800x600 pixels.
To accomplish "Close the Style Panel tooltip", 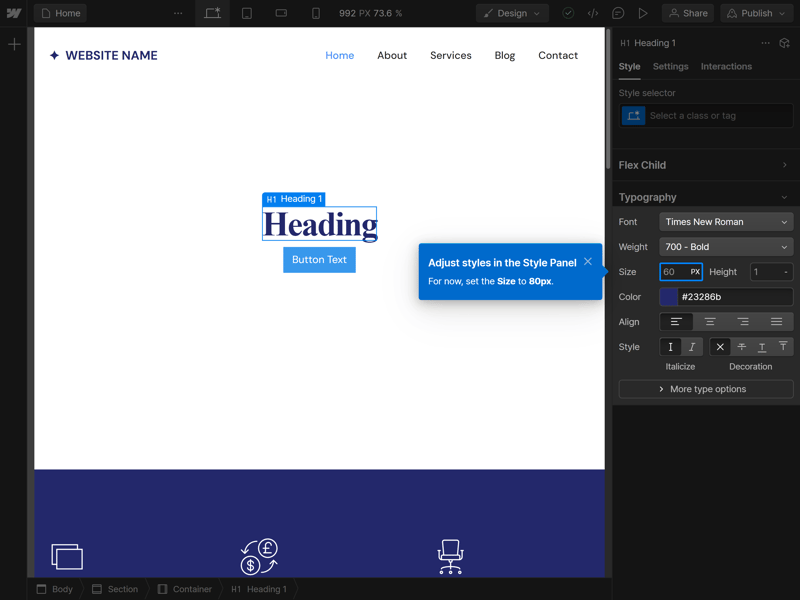I will (x=588, y=262).
